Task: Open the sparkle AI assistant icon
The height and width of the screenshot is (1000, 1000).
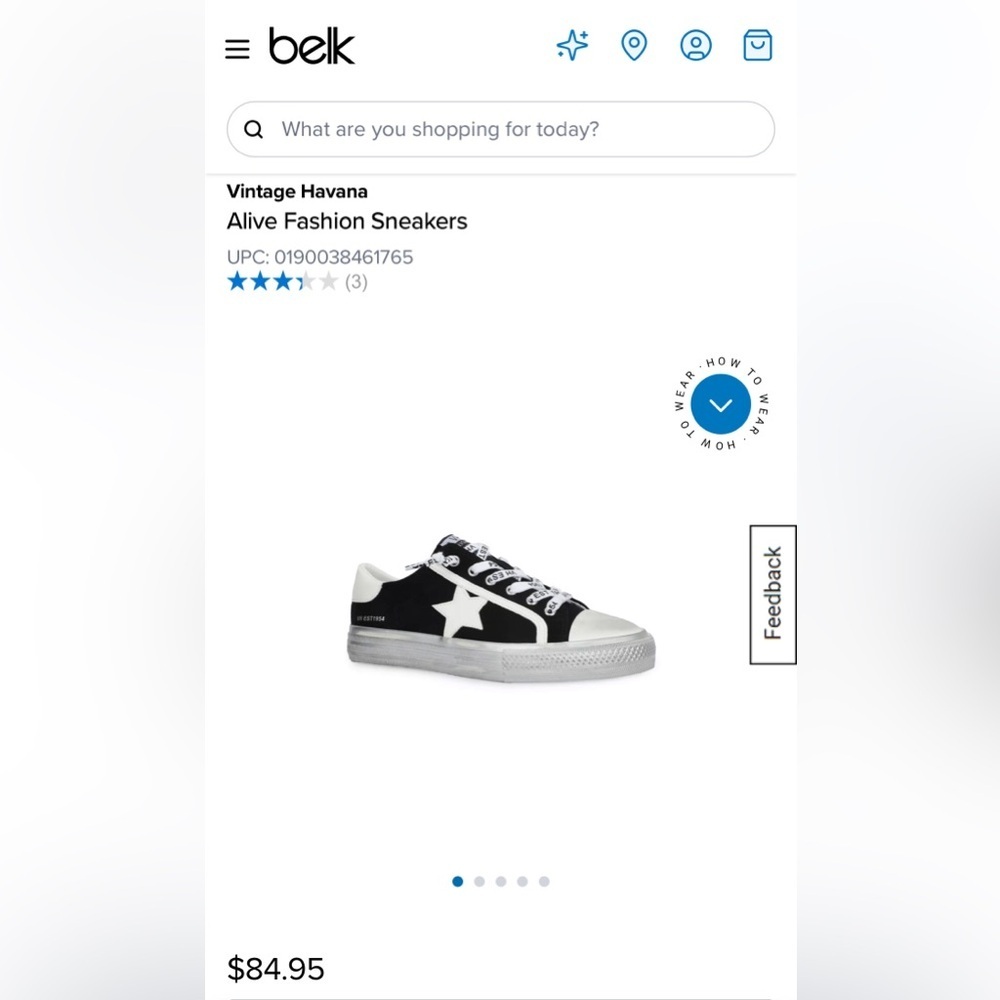Action: pos(573,46)
